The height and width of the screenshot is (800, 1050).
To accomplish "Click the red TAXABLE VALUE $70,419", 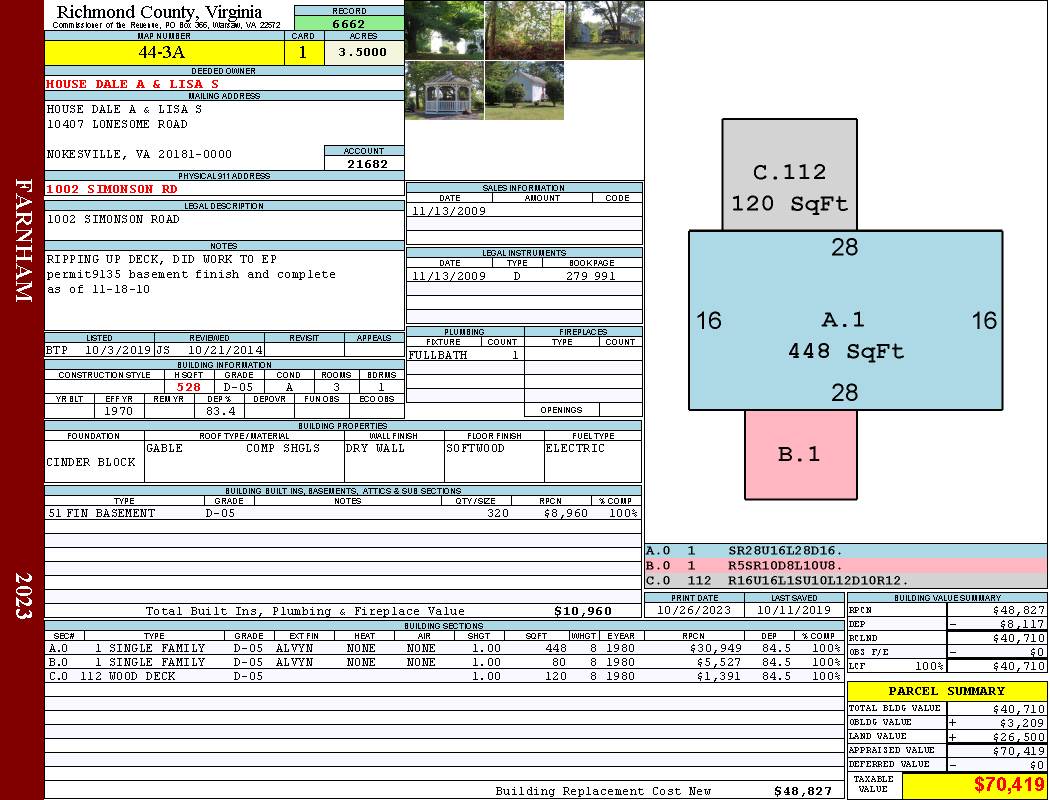I will [1009, 784].
